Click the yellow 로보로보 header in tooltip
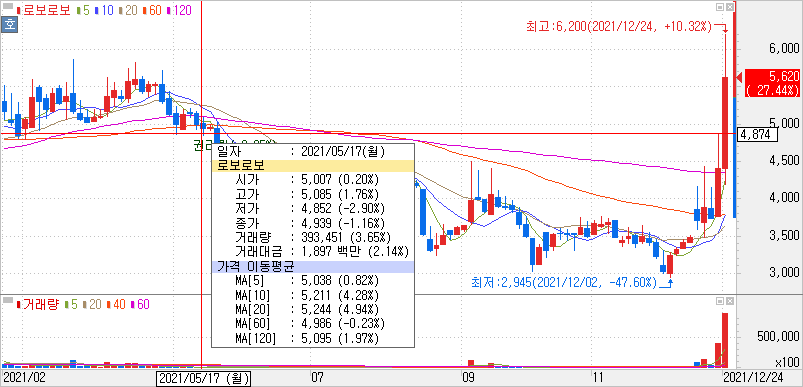 point(312,166)
